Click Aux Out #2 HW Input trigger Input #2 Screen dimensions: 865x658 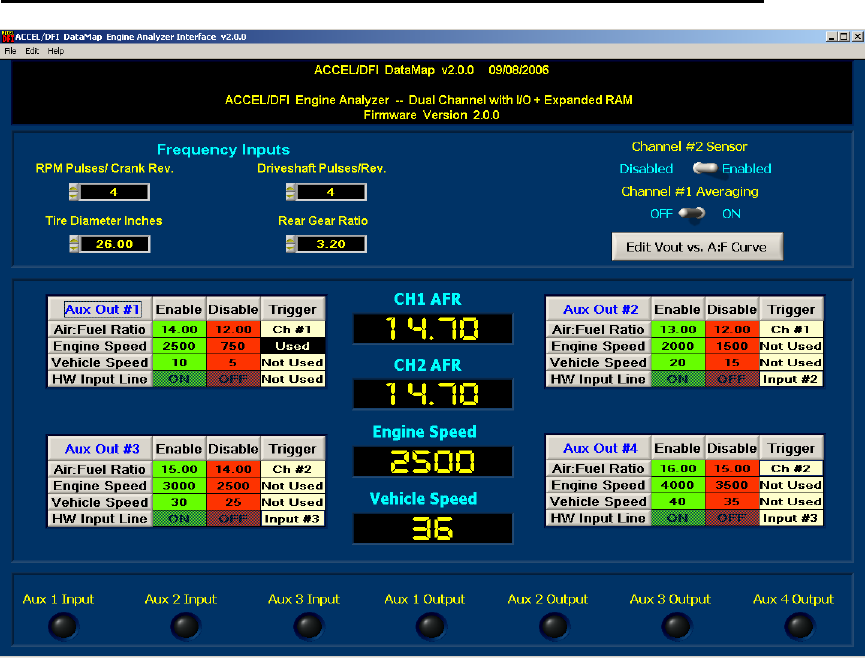(791, 379)
